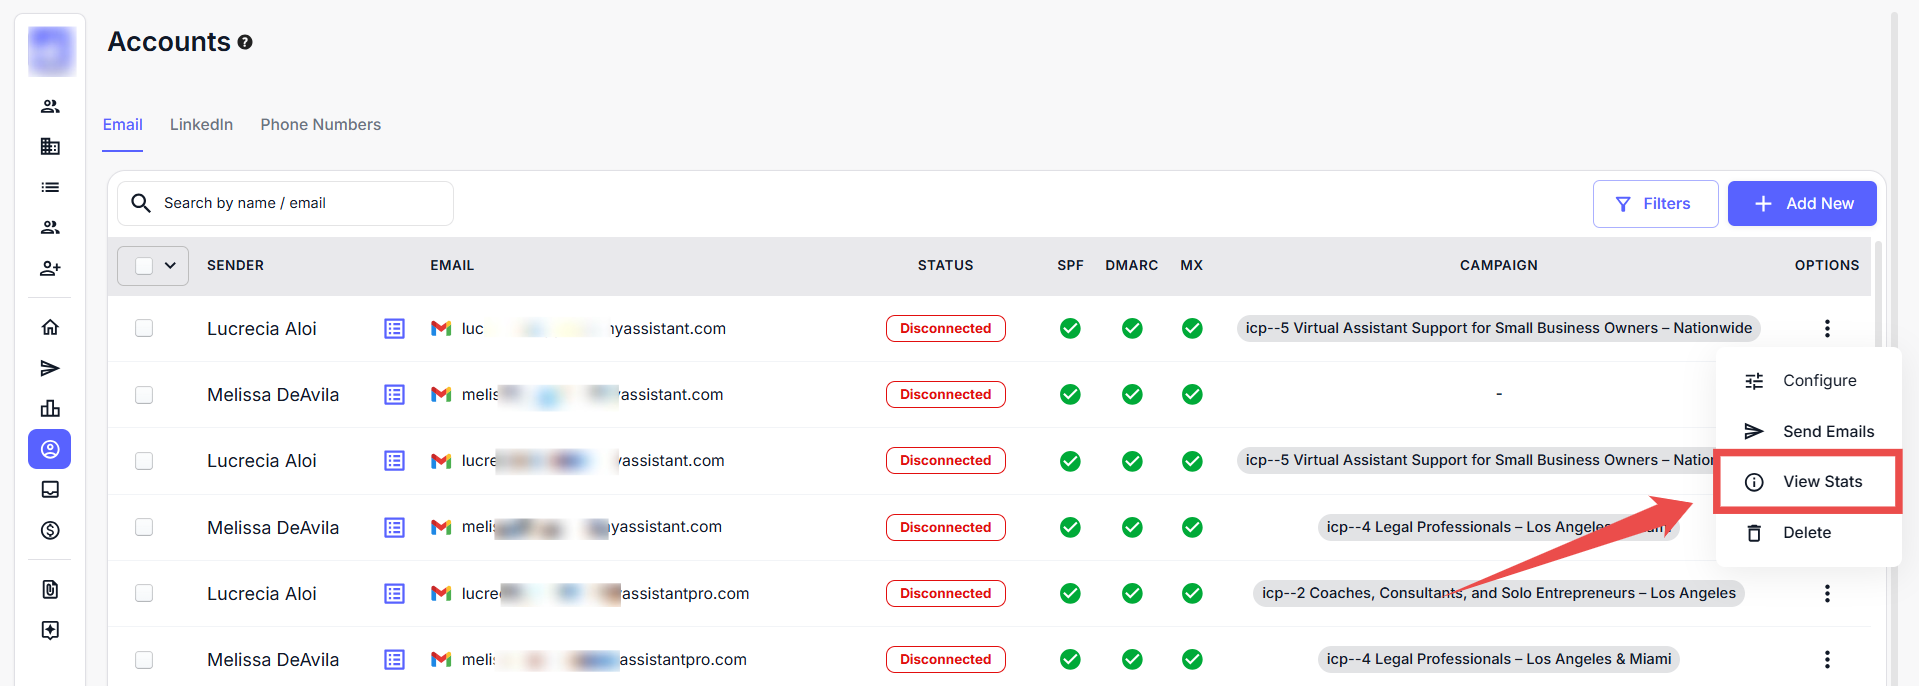
Task: Open options menu for first Lucrecia Aloi row
Action: click(1826, 328)
